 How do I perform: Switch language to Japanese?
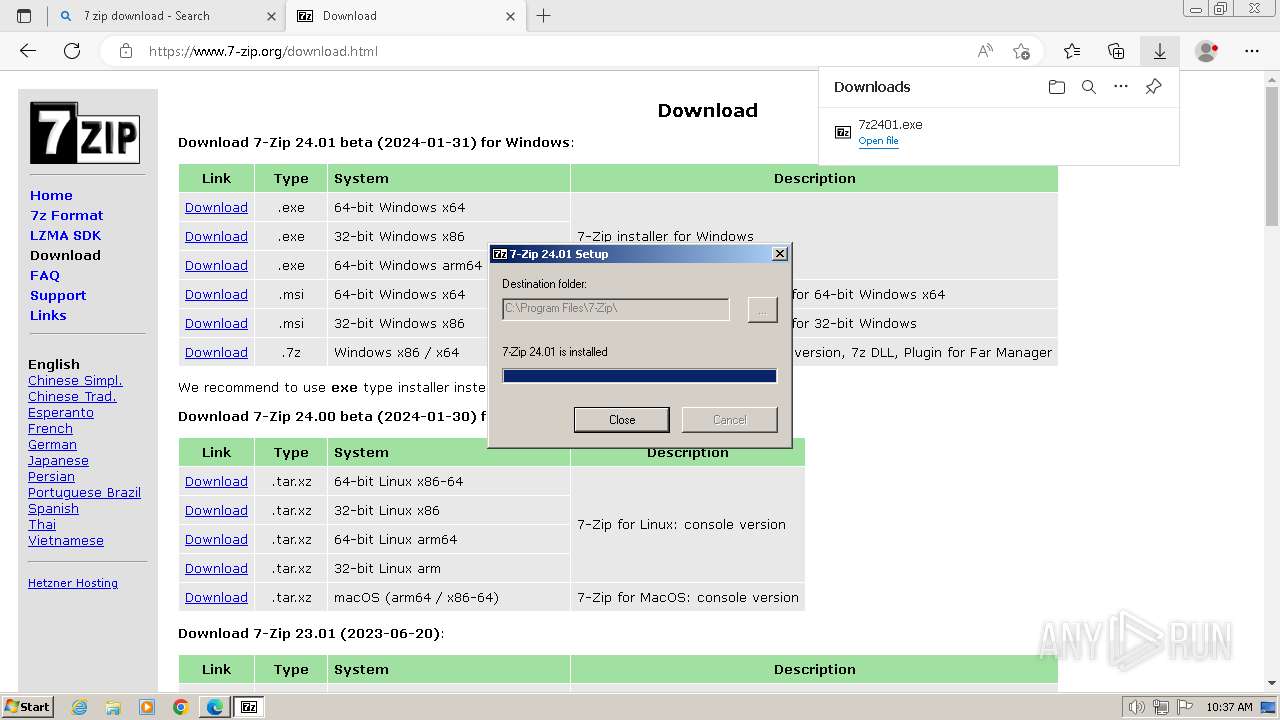click(58, 460)
